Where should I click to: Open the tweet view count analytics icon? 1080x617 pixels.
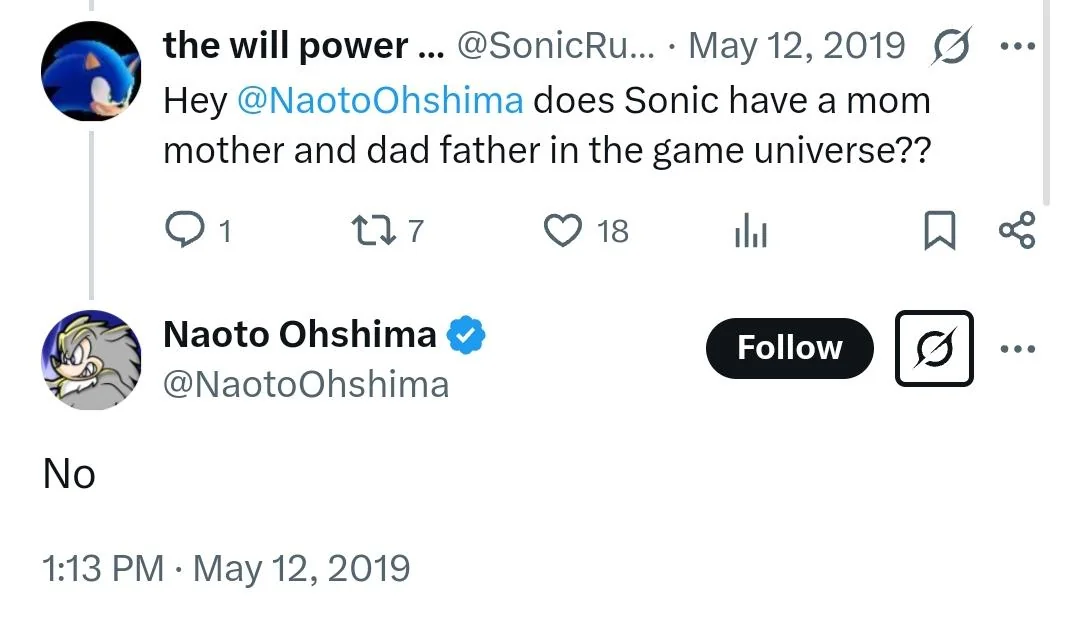(x=749, y=230)
